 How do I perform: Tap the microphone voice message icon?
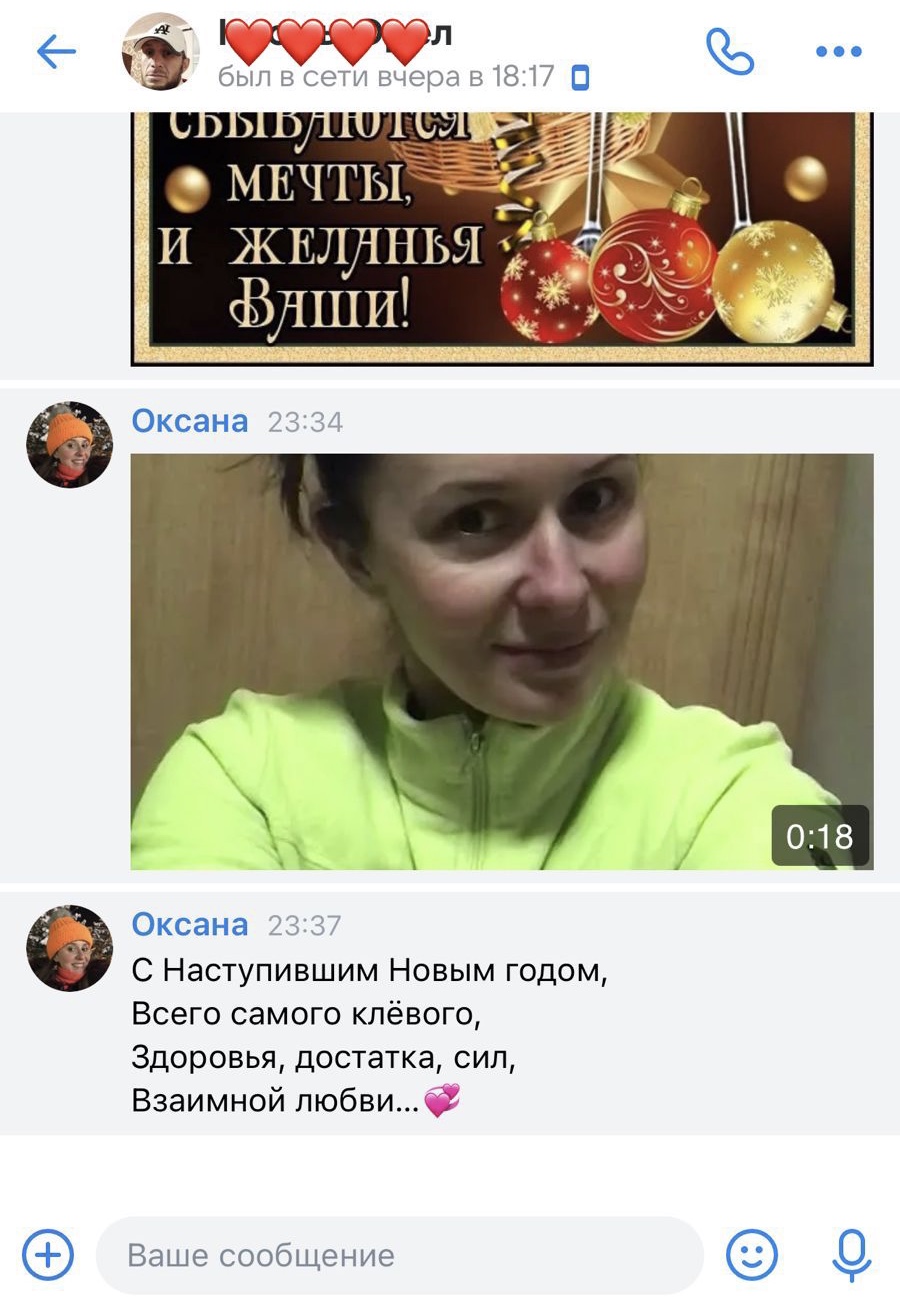[x=852, y=1256]
